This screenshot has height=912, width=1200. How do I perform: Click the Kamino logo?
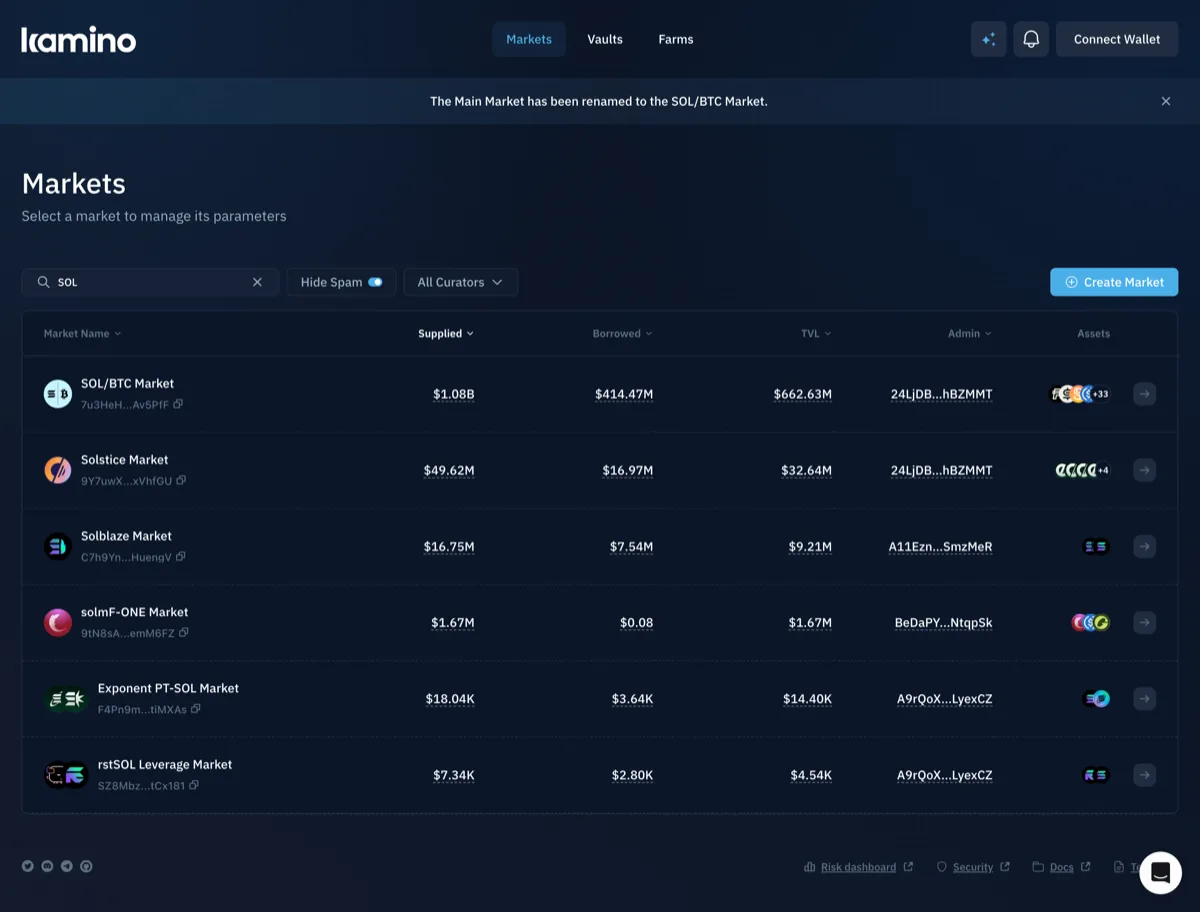tap(78, 39)
